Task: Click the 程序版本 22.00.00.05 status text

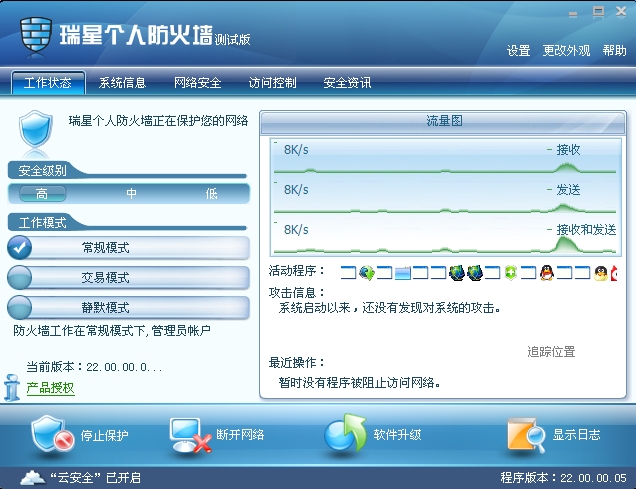Action: [563, 478]
